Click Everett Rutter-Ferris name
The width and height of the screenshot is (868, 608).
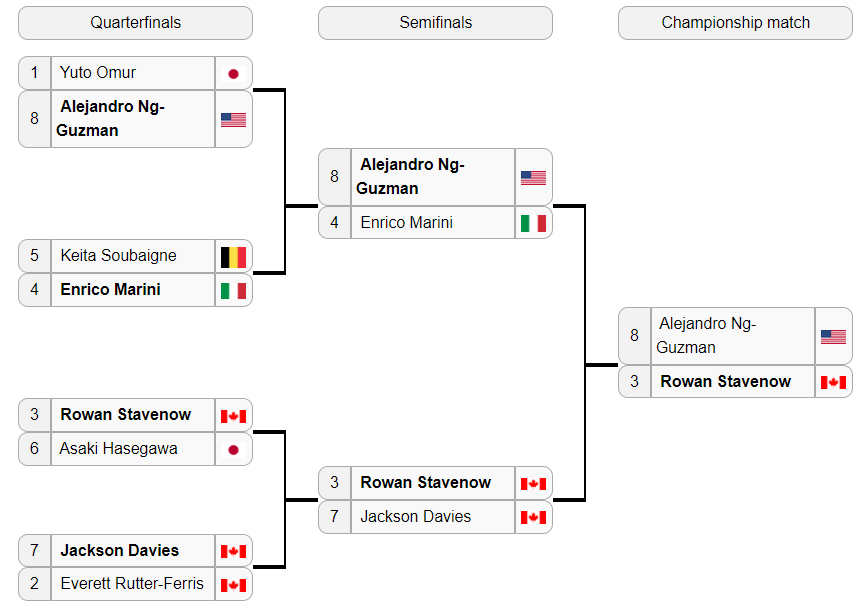coord(132,584)
